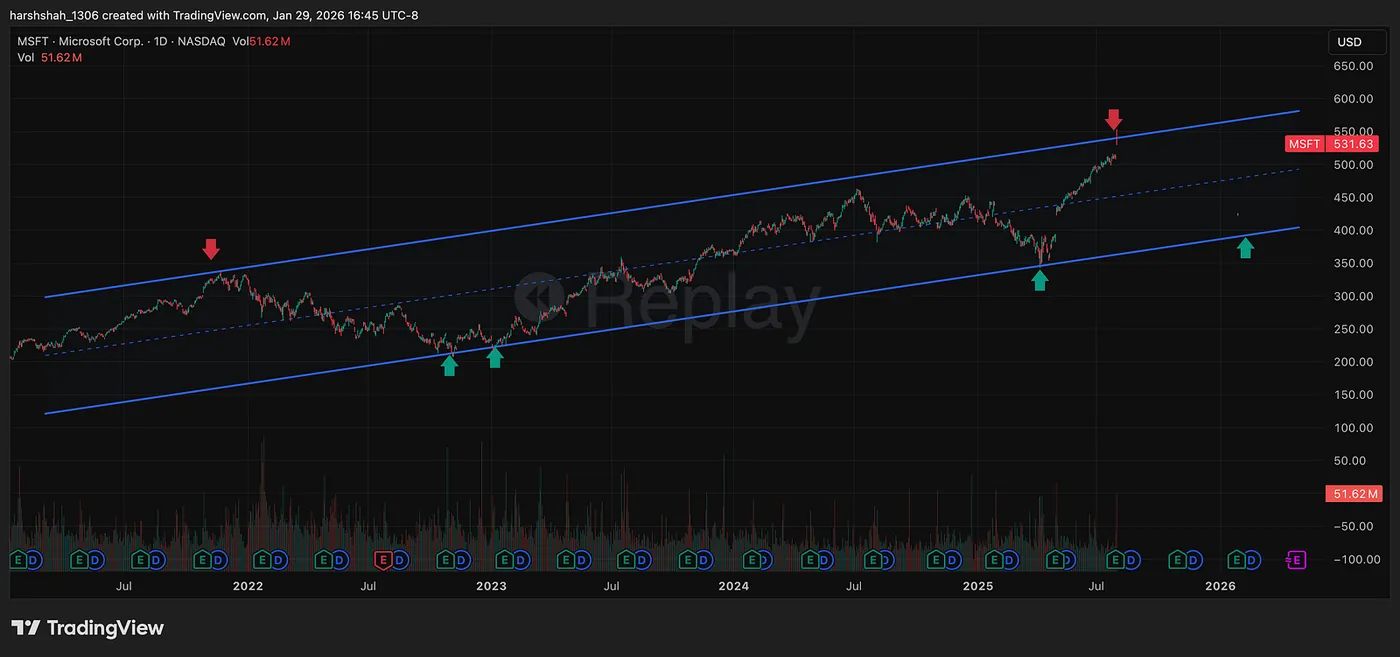The image size is (1400, 657).
Task: Click the 2022 time axis label
Action: [x=248, y=586]
